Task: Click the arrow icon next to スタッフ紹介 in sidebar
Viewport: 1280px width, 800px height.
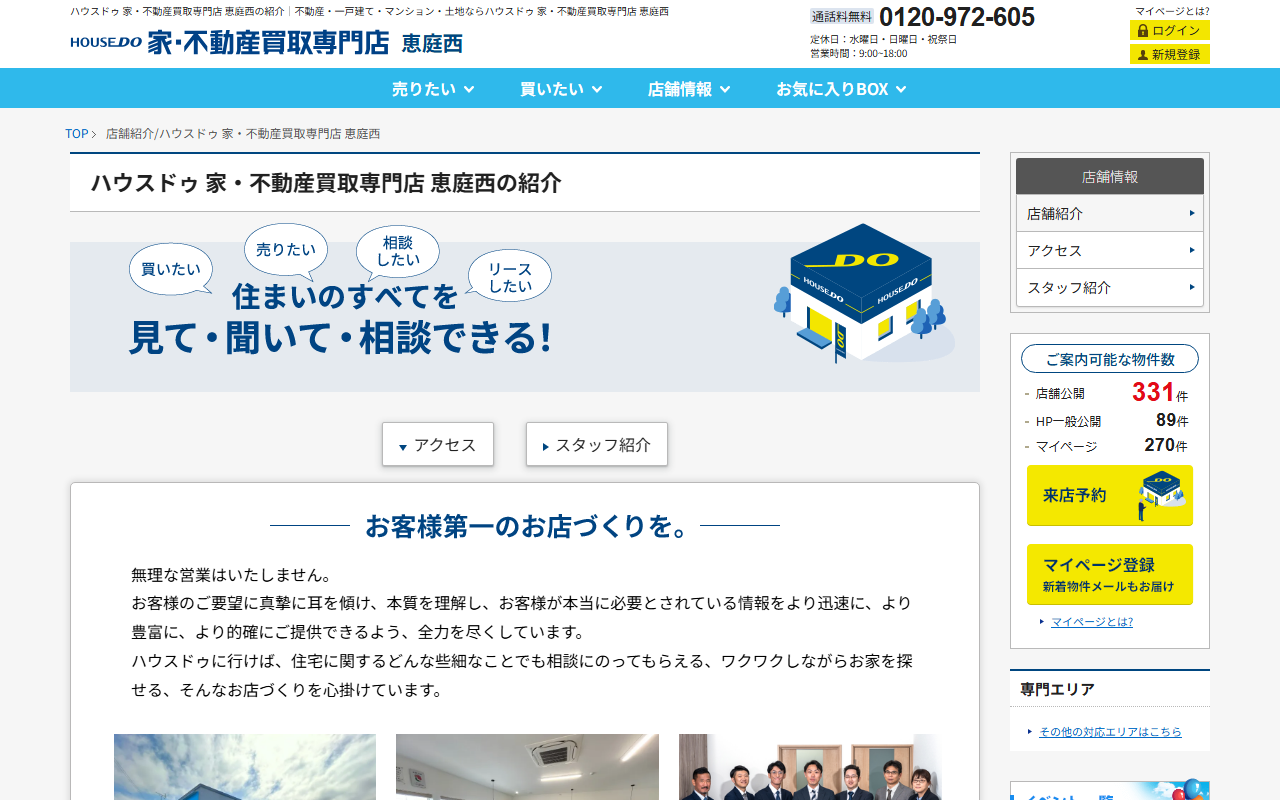Action: (1192, 287)
